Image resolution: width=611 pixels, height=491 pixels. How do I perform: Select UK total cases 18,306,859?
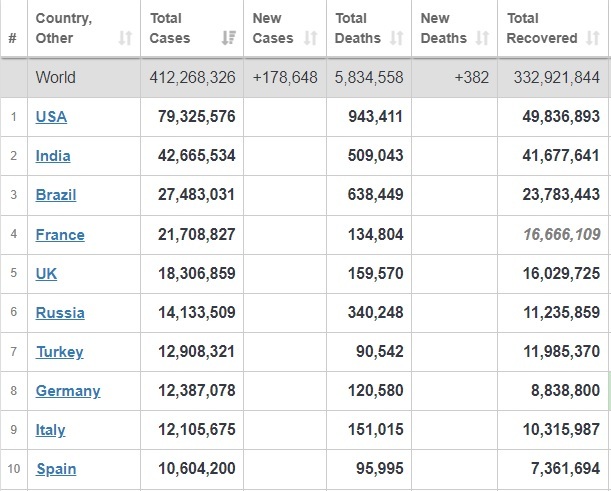197,274
